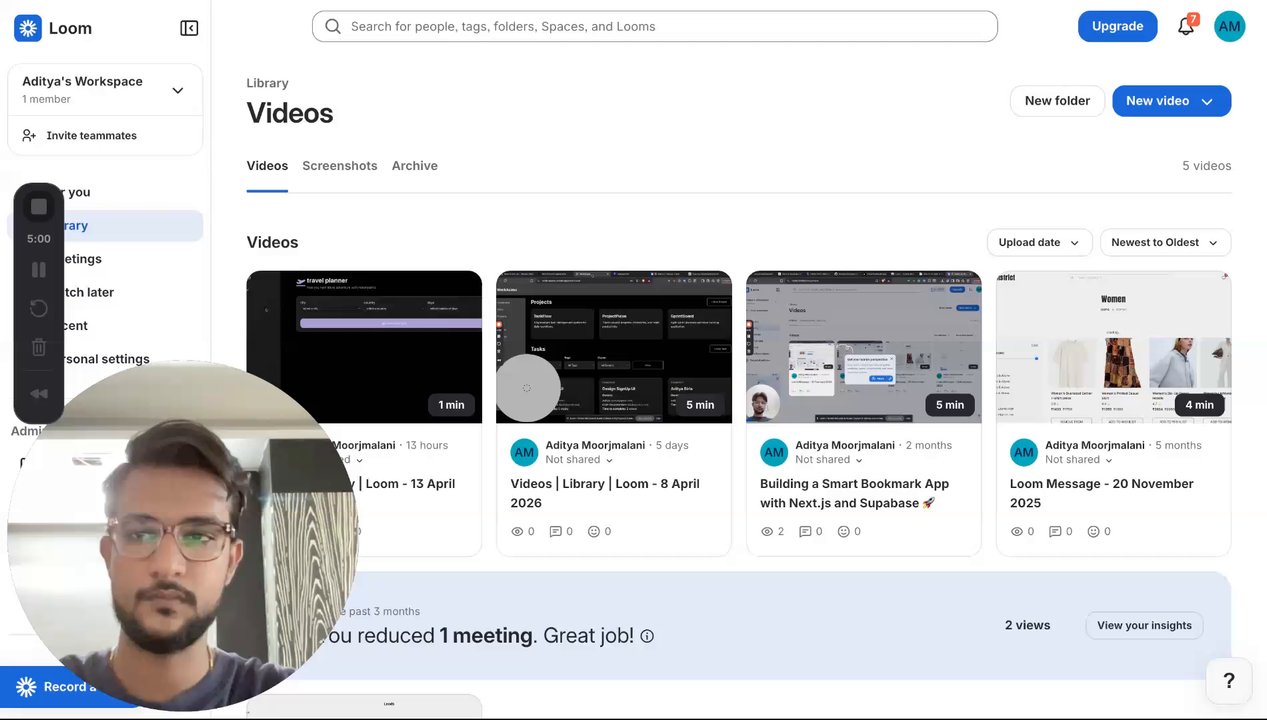
Task: Open the Upload date sort dropdown
Action: pyautogui.click(x=1039, y=242)
